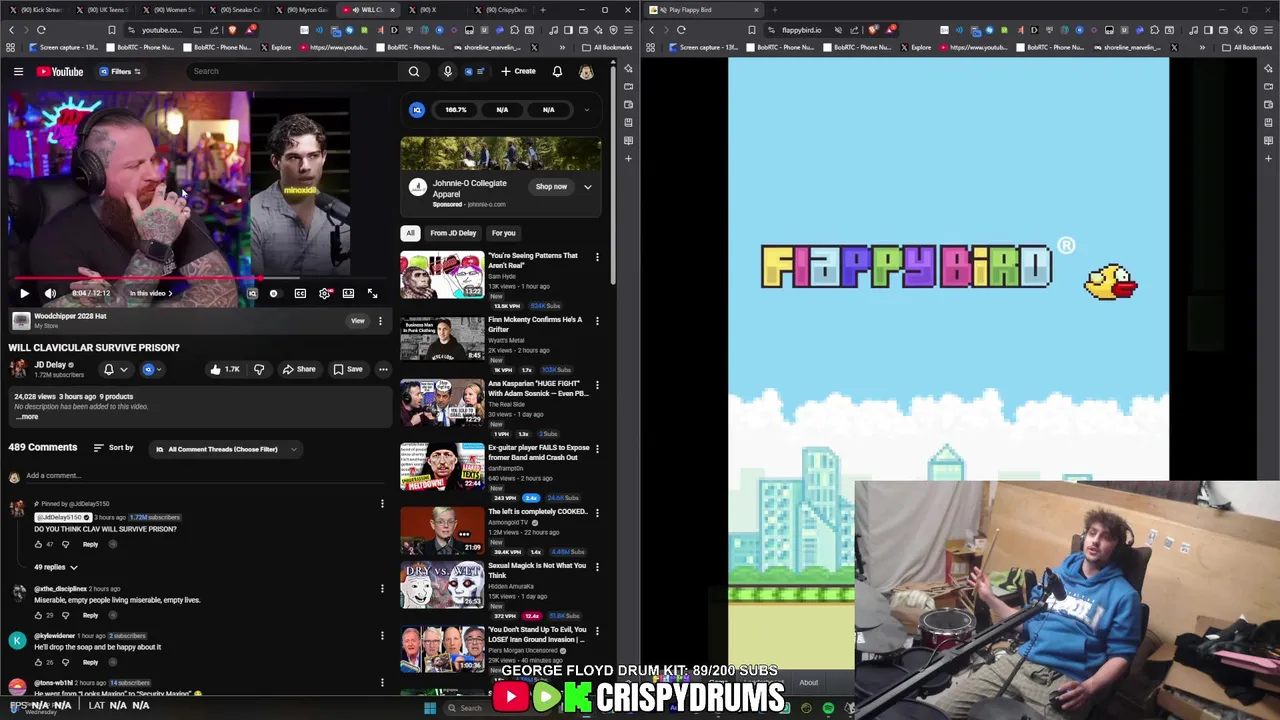Click the Create button in the YouTube header
Screen dimensions: 1280x720
tap(519, 71)
